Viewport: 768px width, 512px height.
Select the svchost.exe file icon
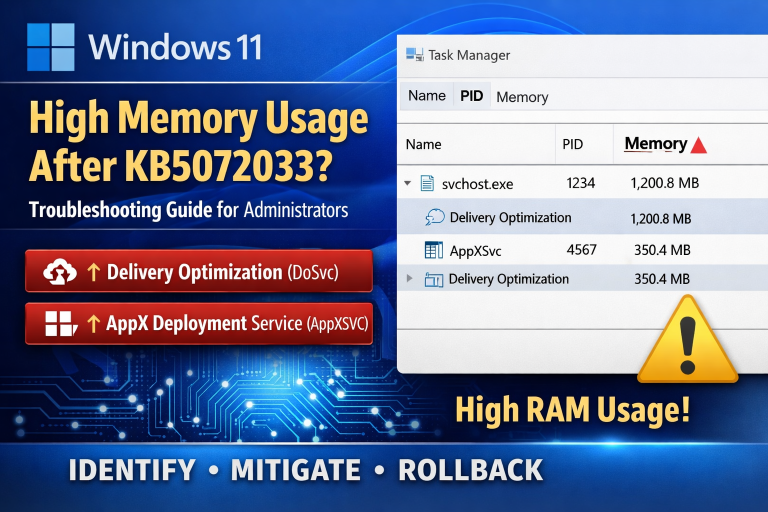pyautogui.click(x=427, y=183)
